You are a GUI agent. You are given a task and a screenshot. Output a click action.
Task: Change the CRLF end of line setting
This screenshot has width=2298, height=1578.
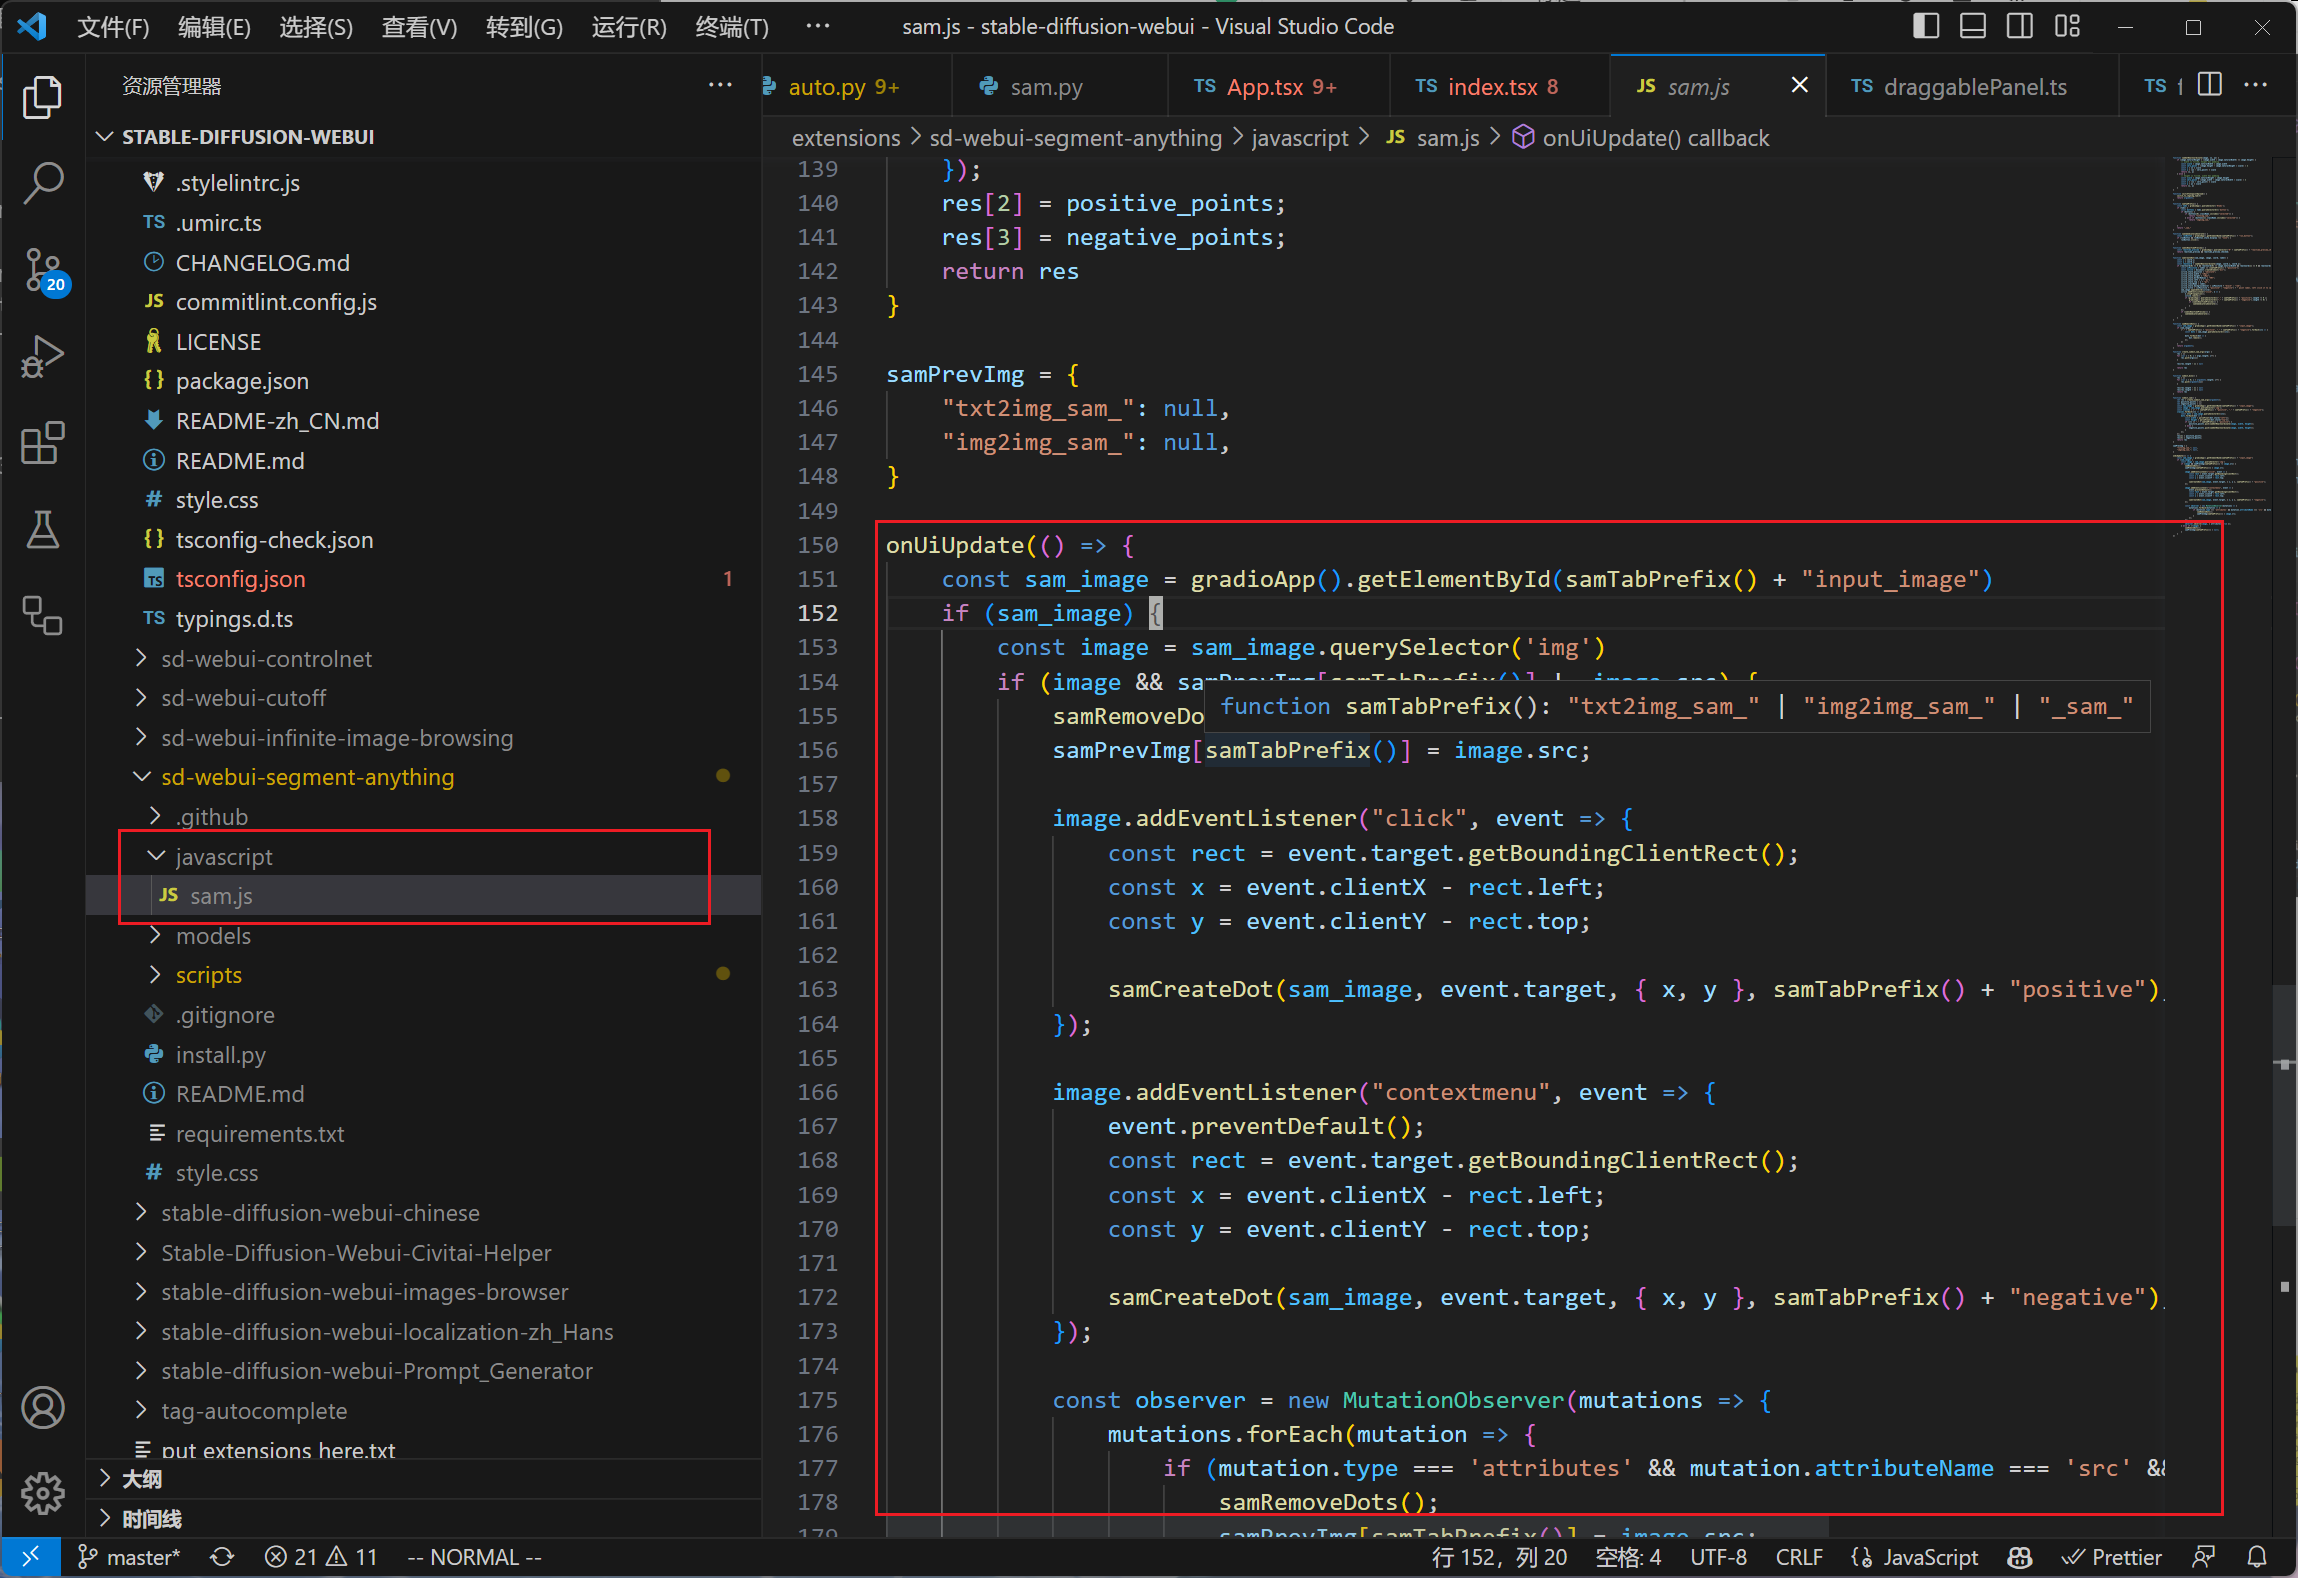[x=1799, y=1557]
